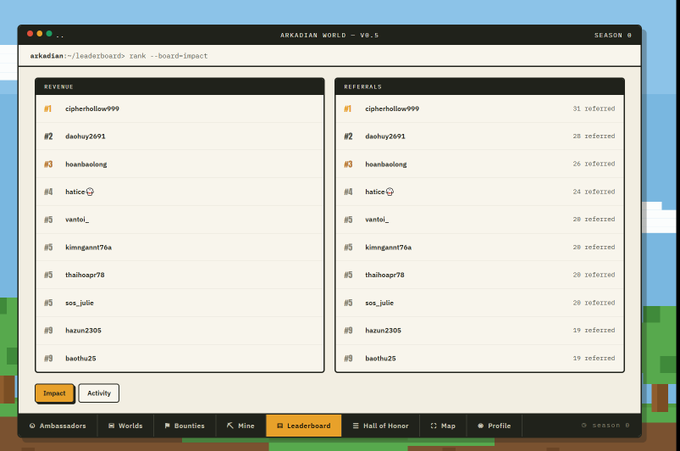Select kimngannt76a in Referrals list
Viewport: 680px width, 451px height.
tap(480, 247)
